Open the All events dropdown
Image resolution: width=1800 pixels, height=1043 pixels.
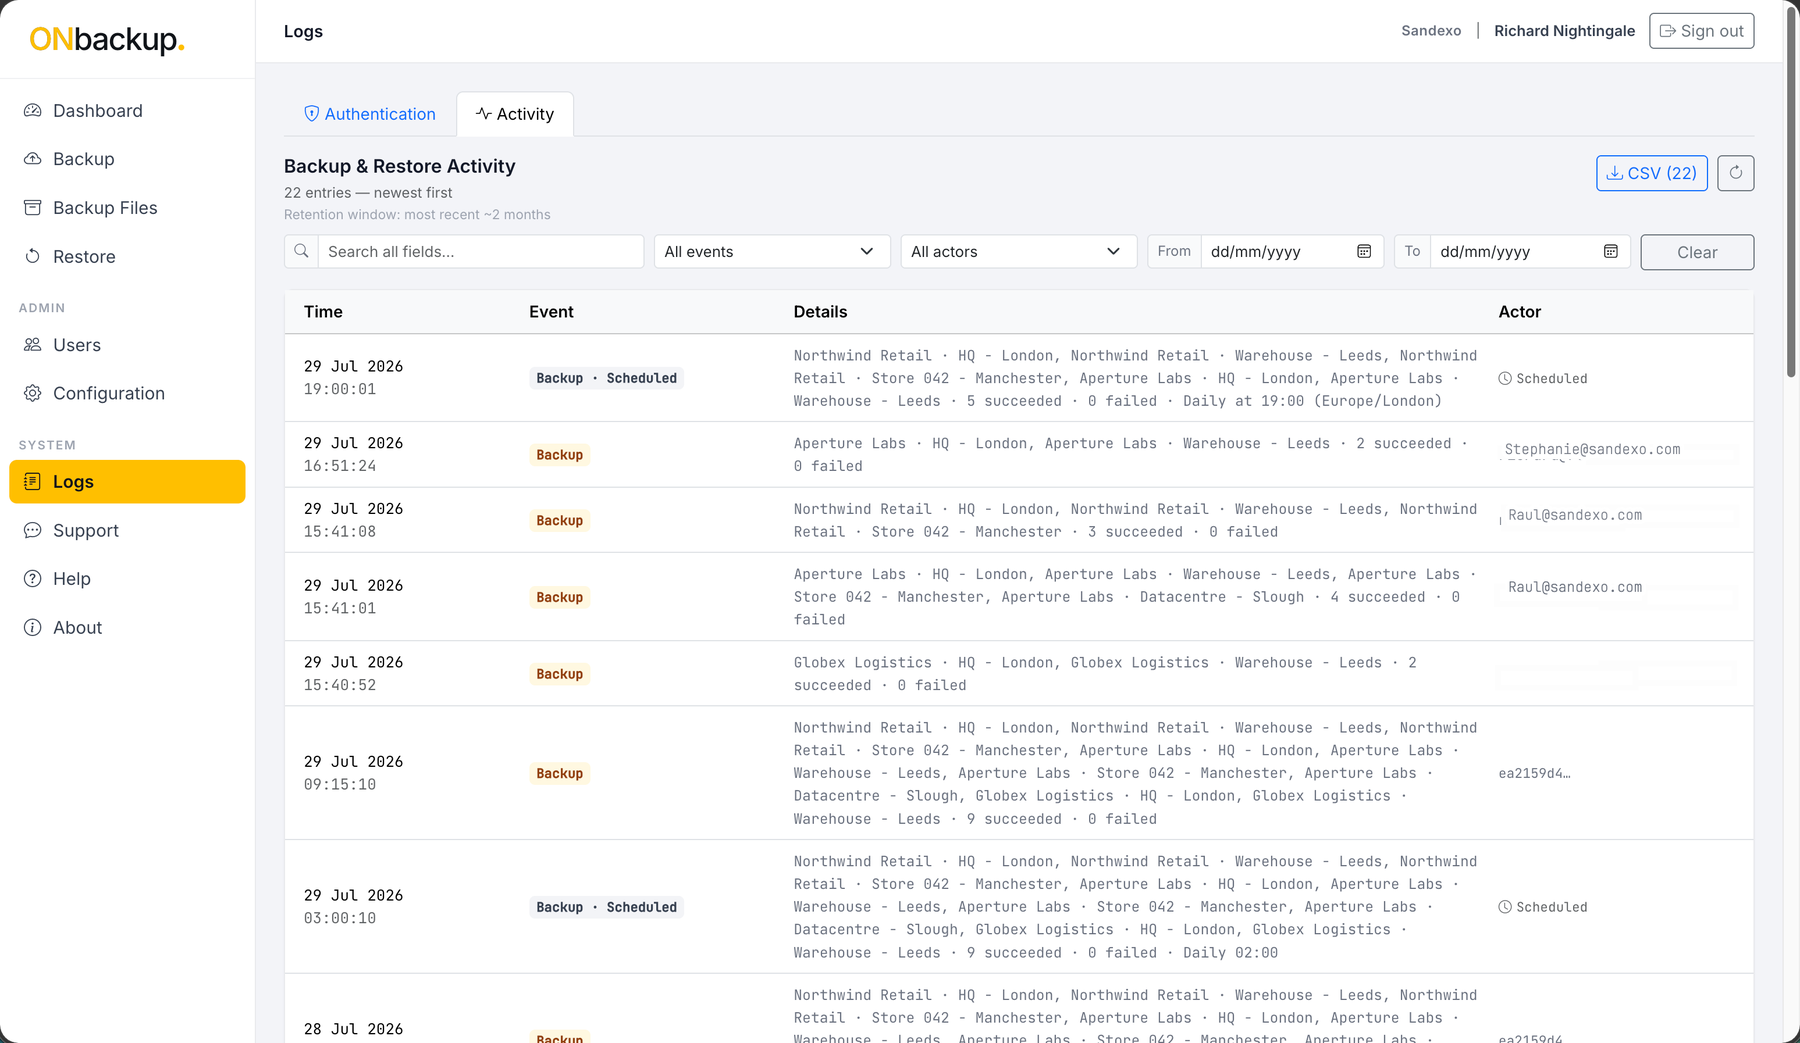tap(771, 252)
